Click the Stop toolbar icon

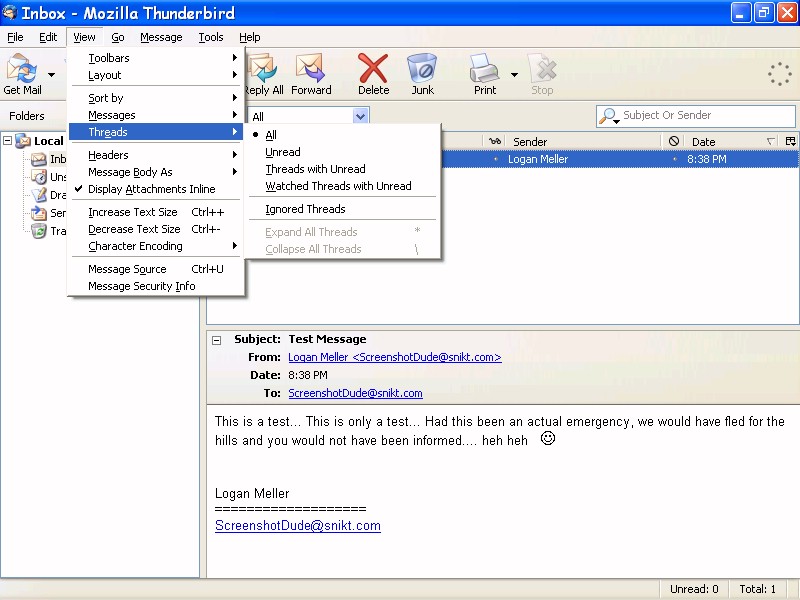tap(542, 68)
